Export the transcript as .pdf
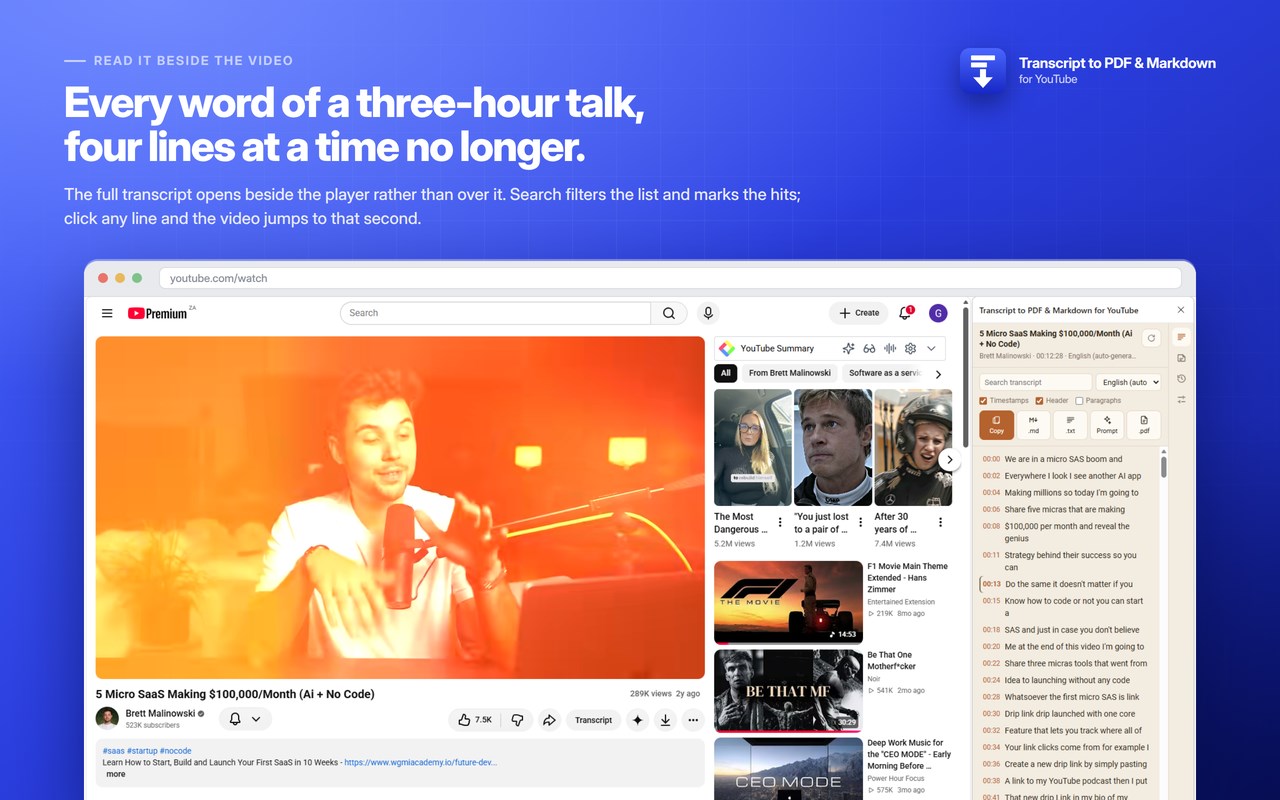 (1144, 425)
